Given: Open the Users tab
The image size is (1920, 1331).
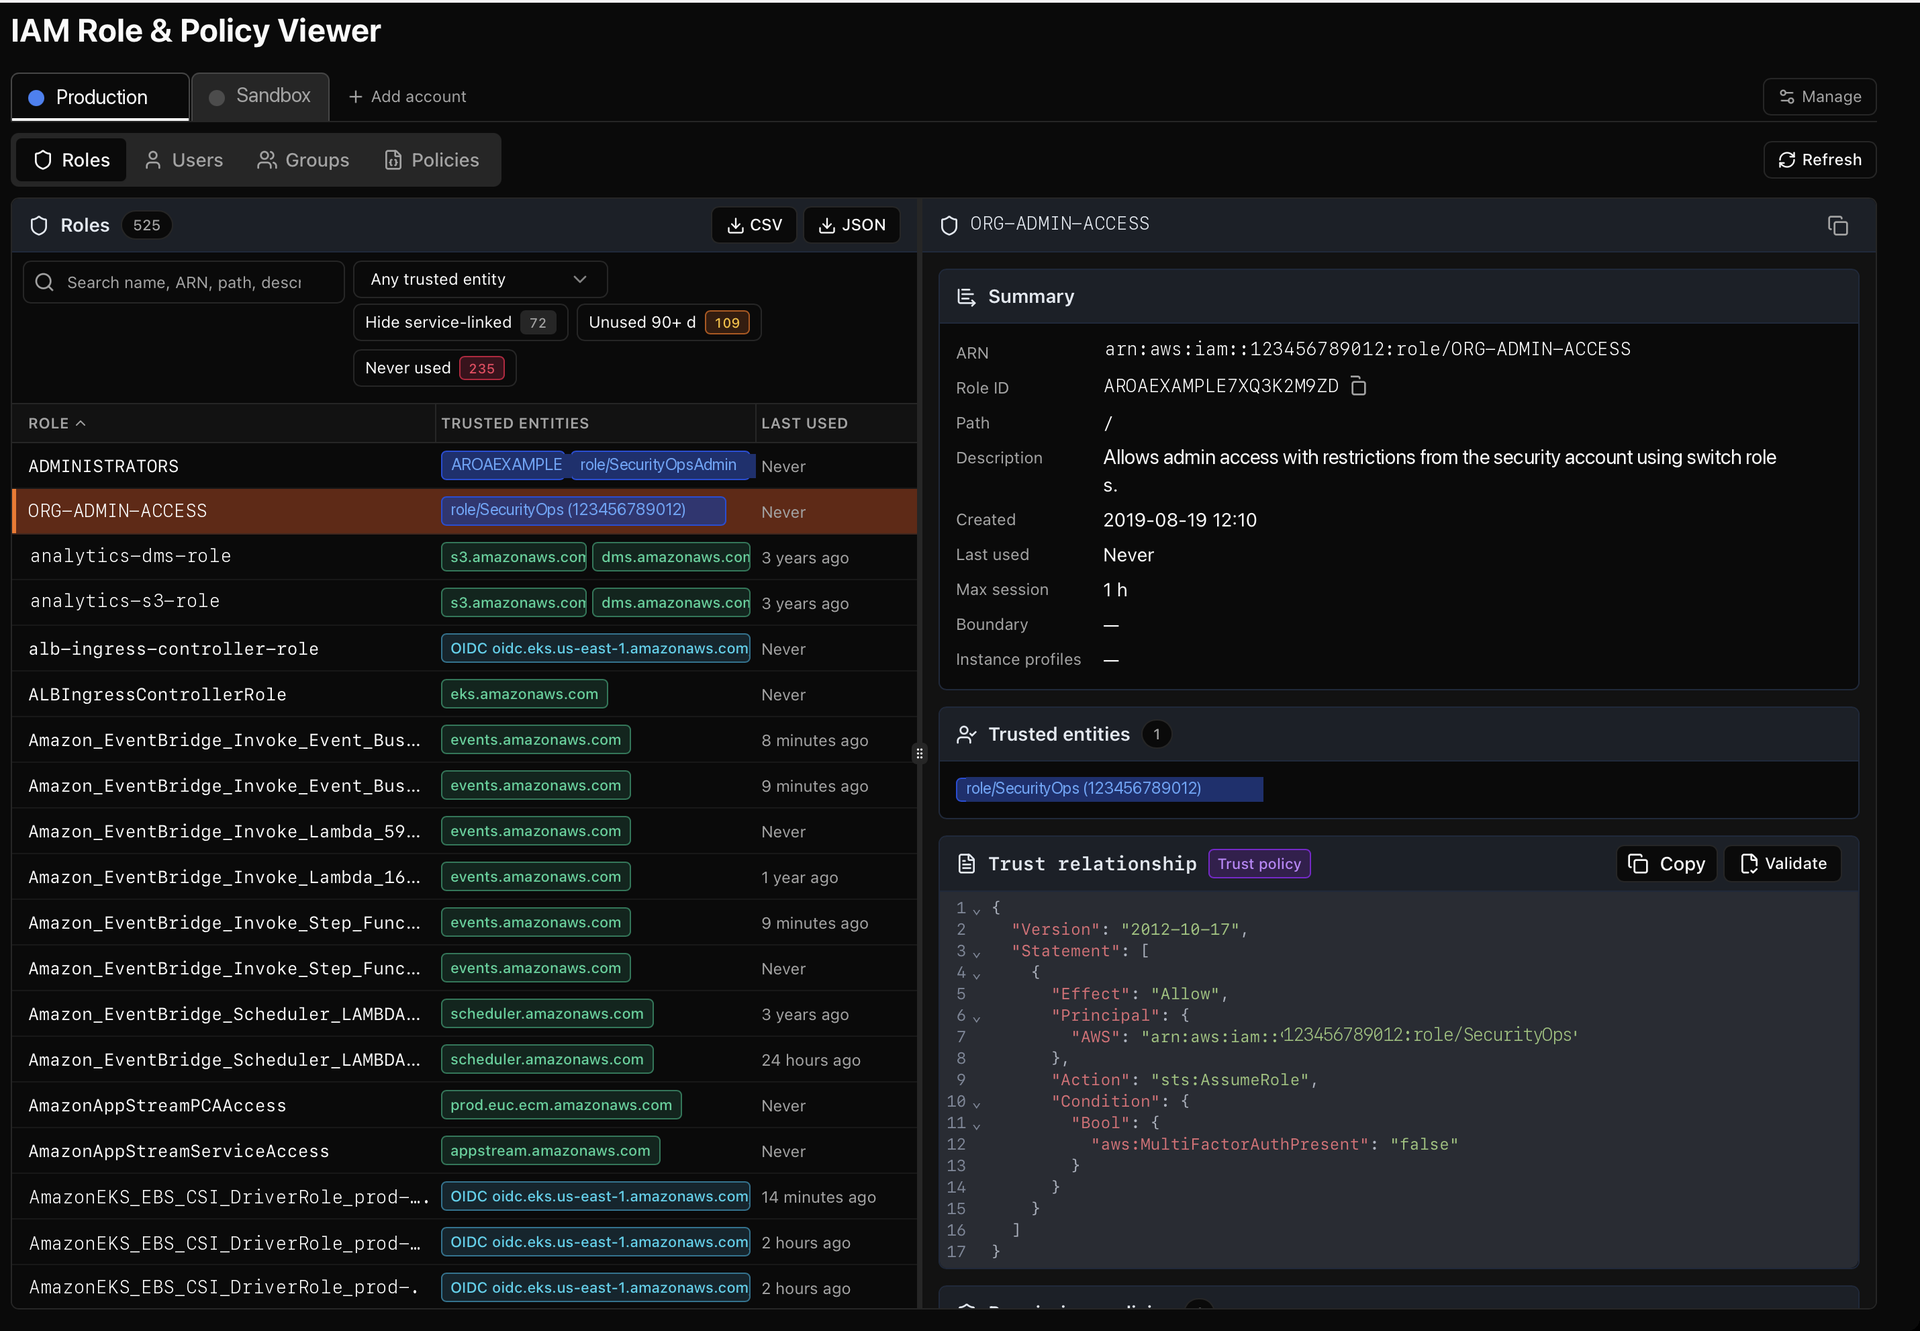Looking at the screenshot, I should pos(184,160).
